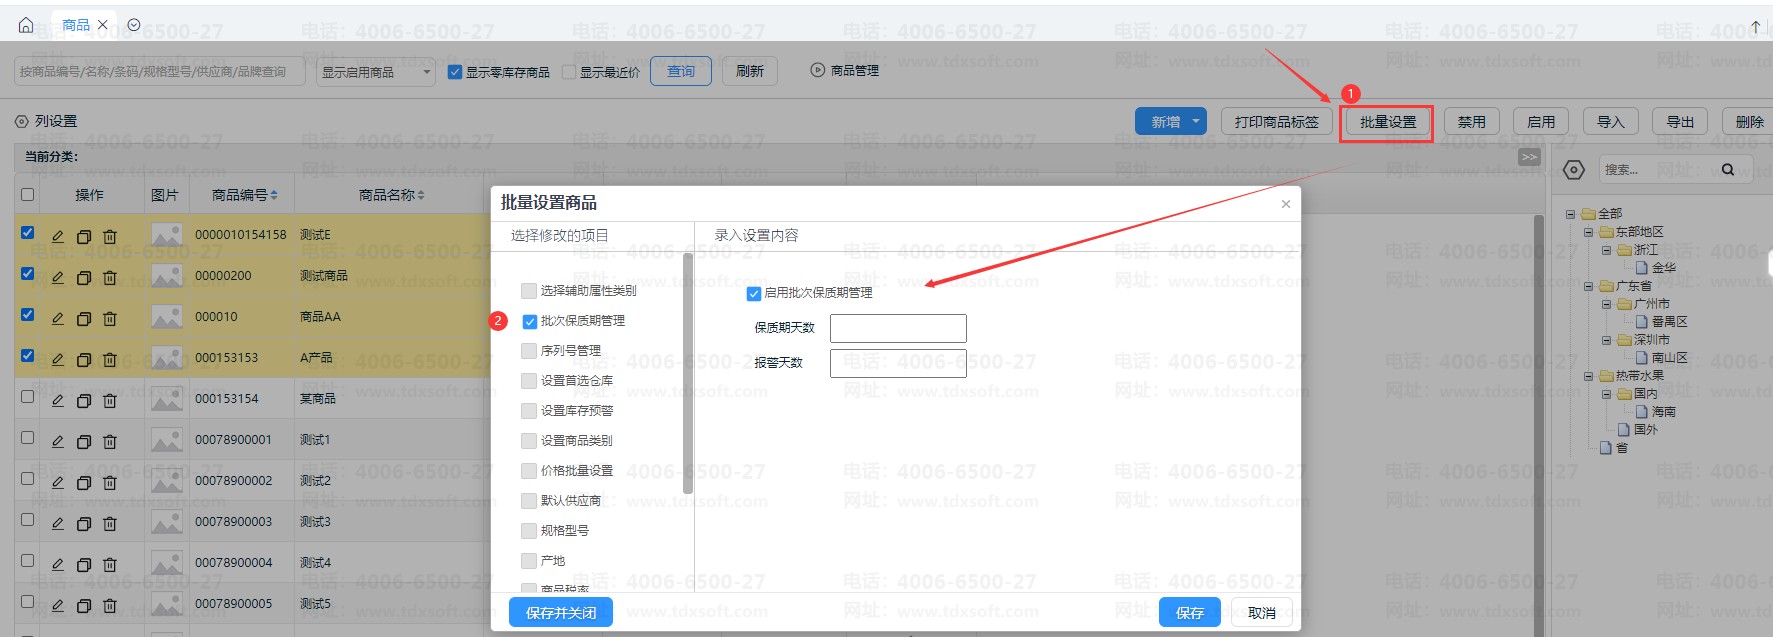This screenshot has width=1773, height=637.
Task: Click the 刷新 refresh button
Action: [750, 71]
